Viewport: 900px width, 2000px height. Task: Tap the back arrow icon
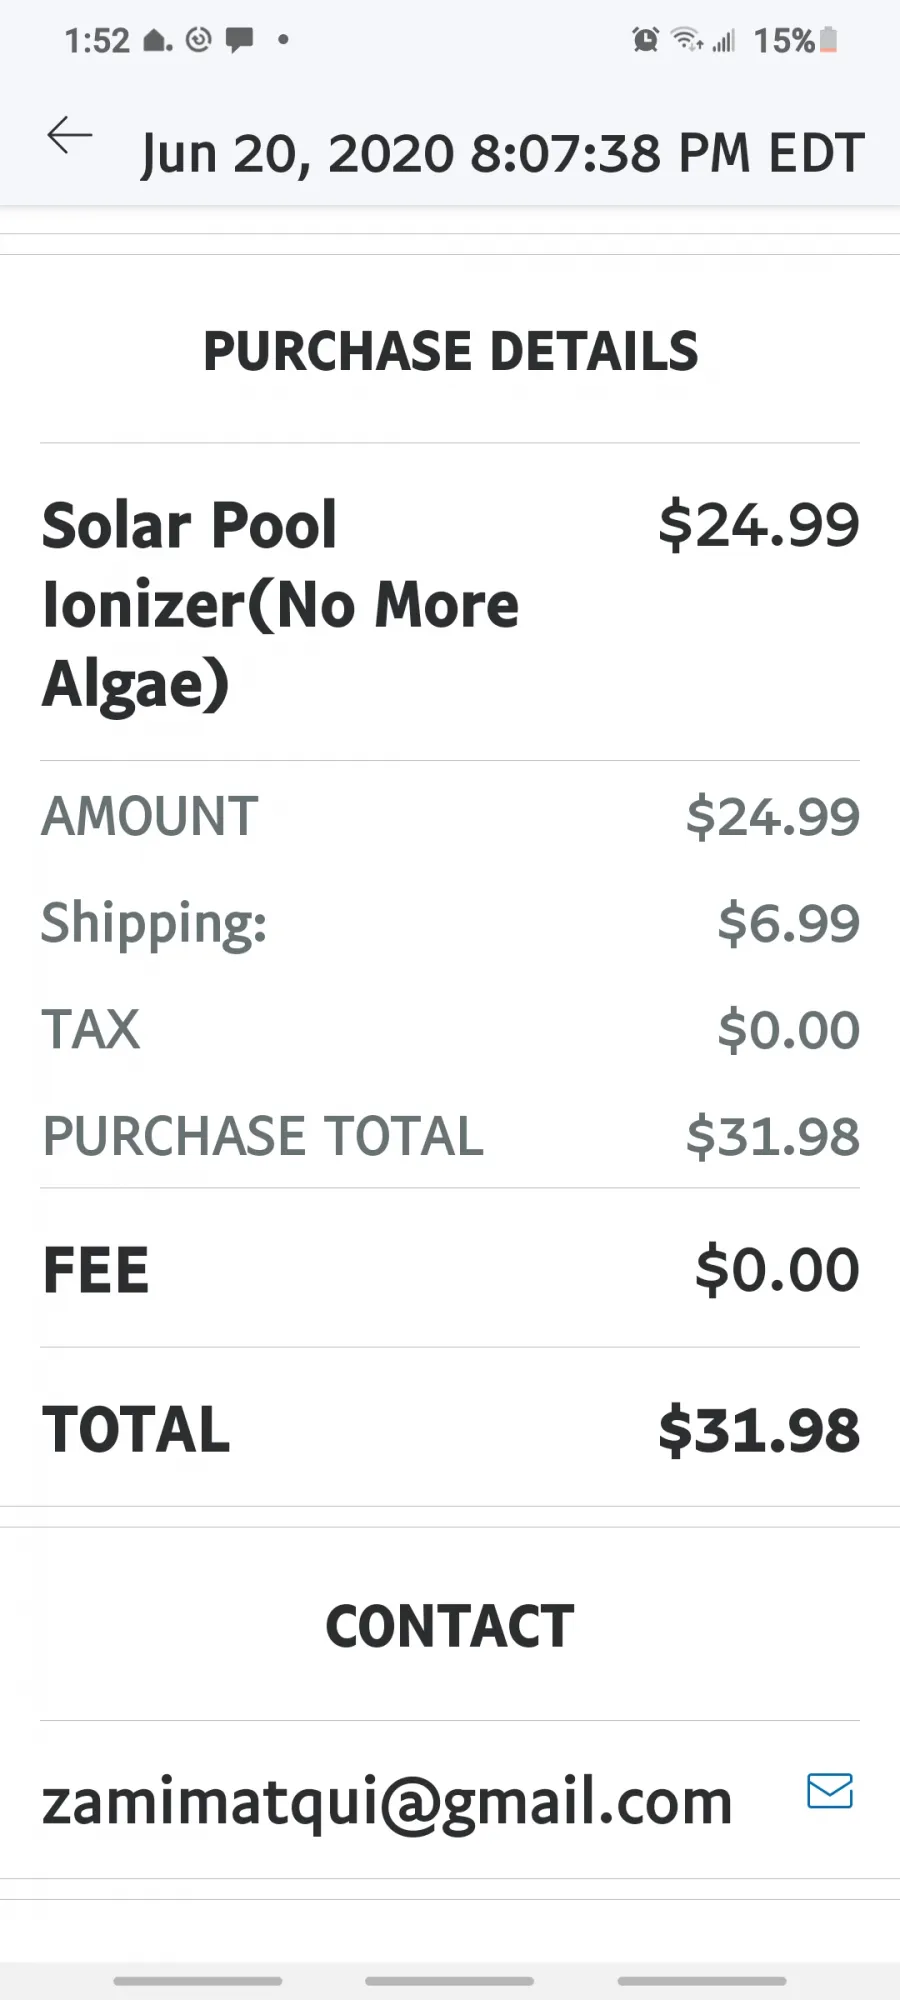(x=69, y=135)
